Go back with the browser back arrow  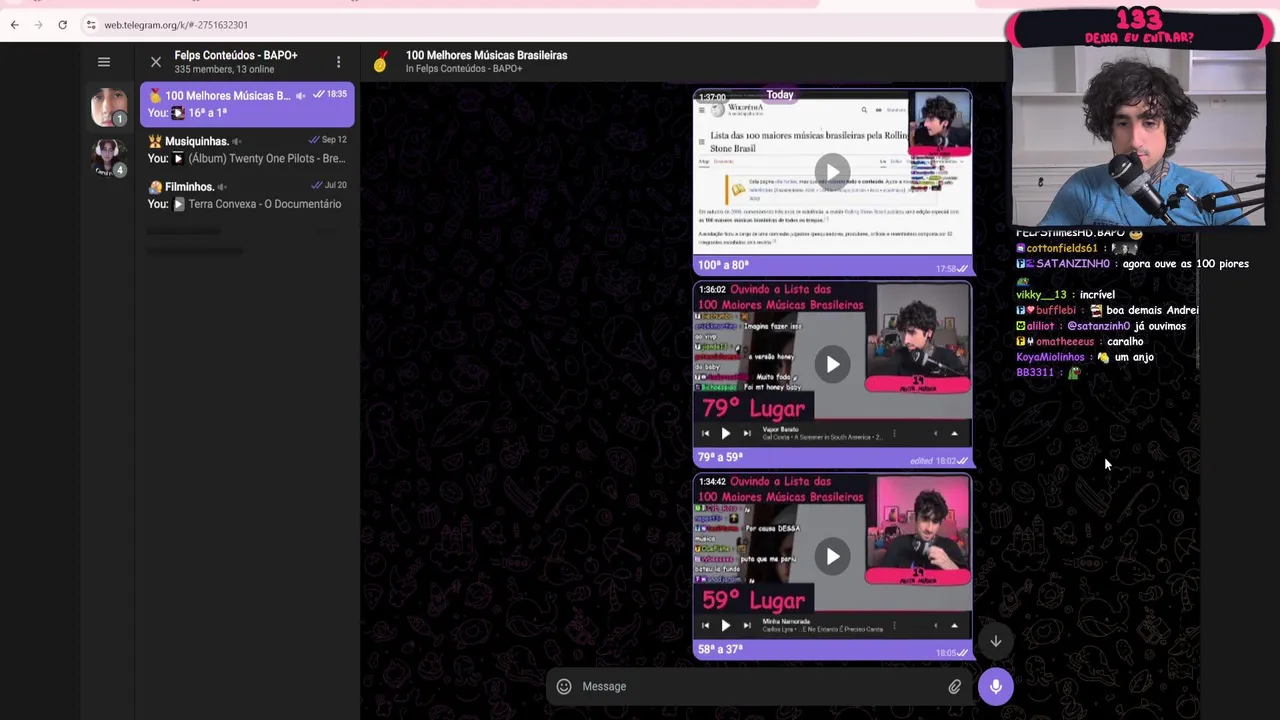click(15, 24)
